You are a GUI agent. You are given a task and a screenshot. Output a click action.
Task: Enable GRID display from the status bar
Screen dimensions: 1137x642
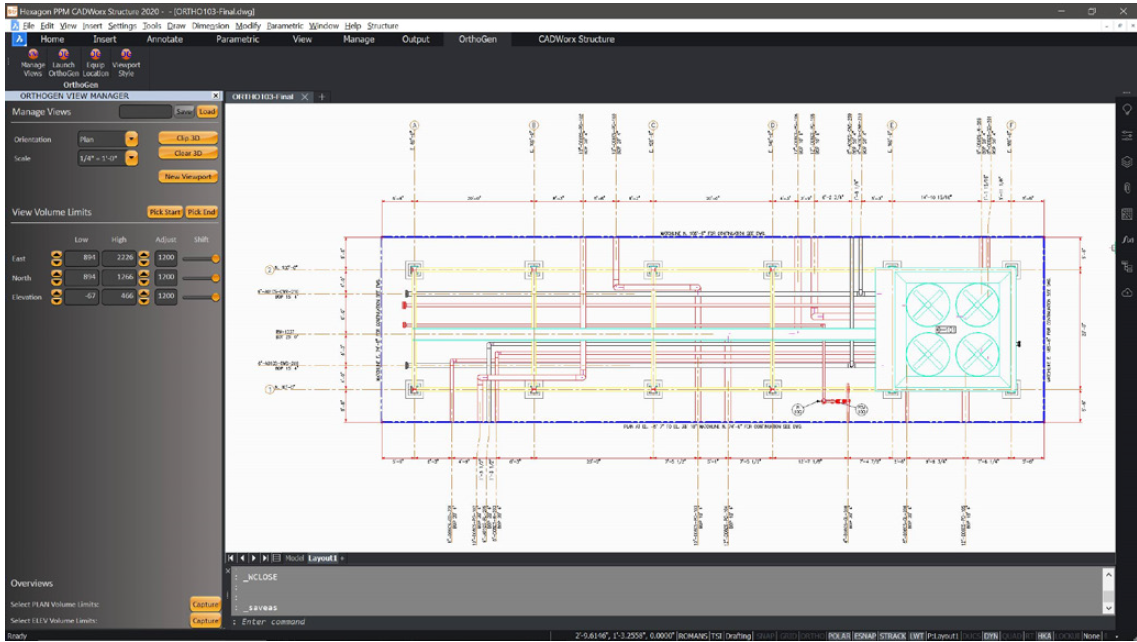click(787, 633)
